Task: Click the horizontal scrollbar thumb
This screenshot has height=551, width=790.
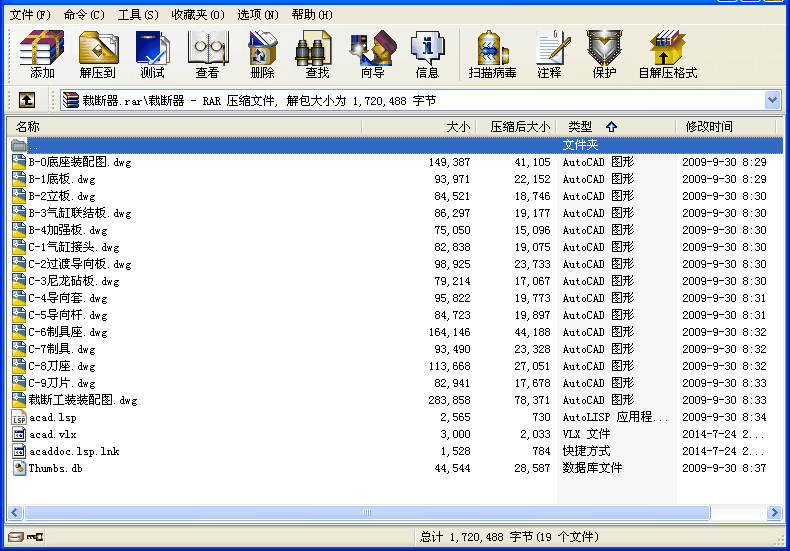Action: [x=366, y=512]
